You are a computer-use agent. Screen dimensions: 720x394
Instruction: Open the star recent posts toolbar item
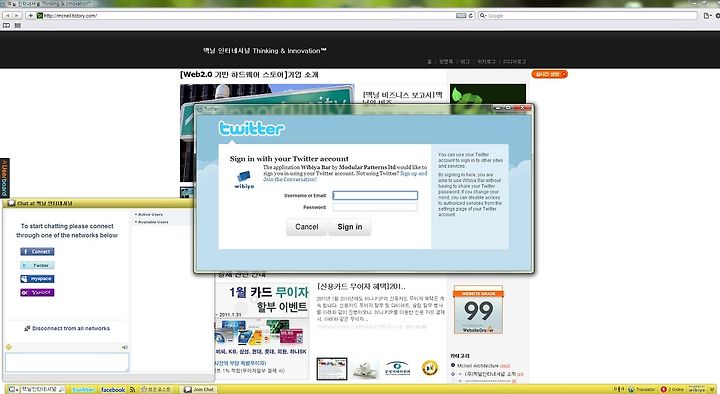coord(156,389)
